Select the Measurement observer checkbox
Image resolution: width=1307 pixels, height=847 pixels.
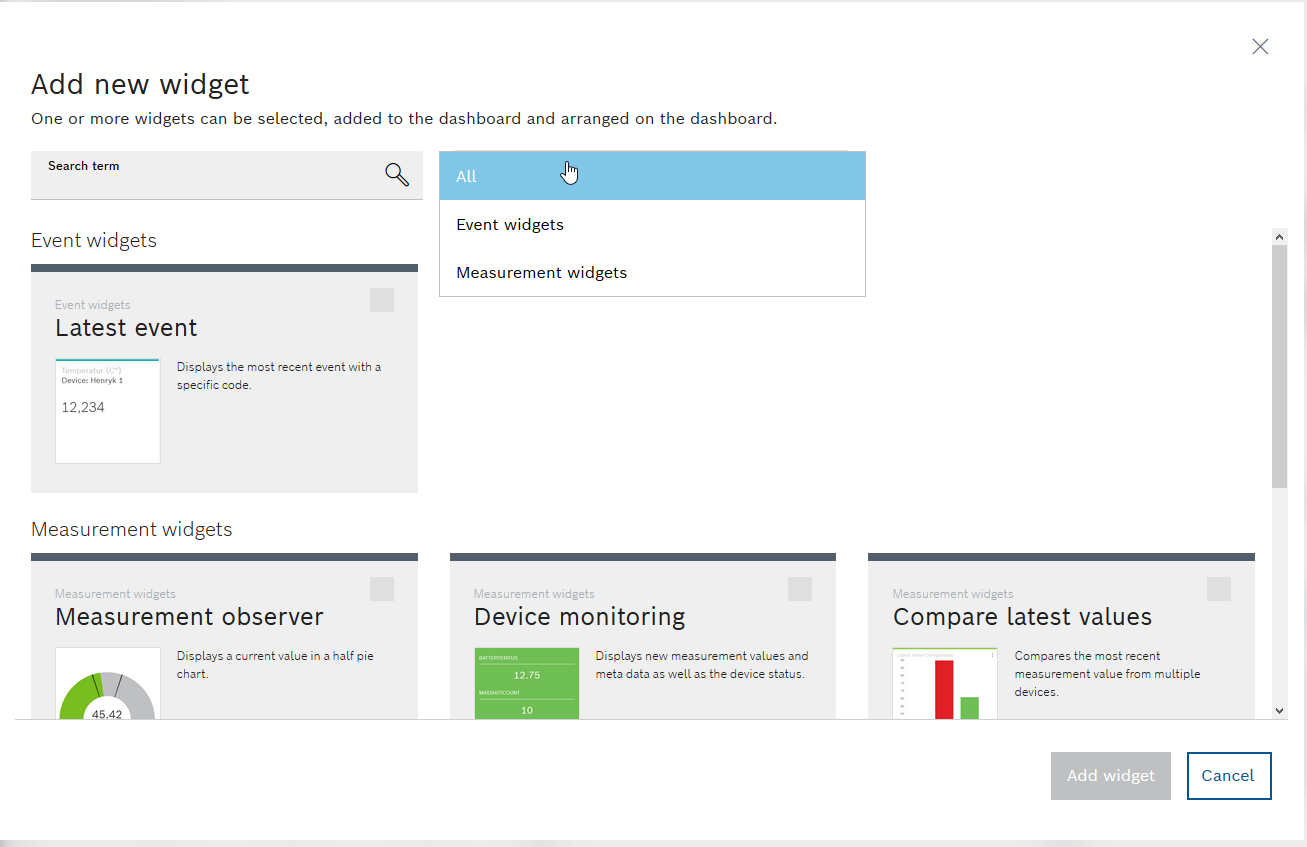pos(381,589)
